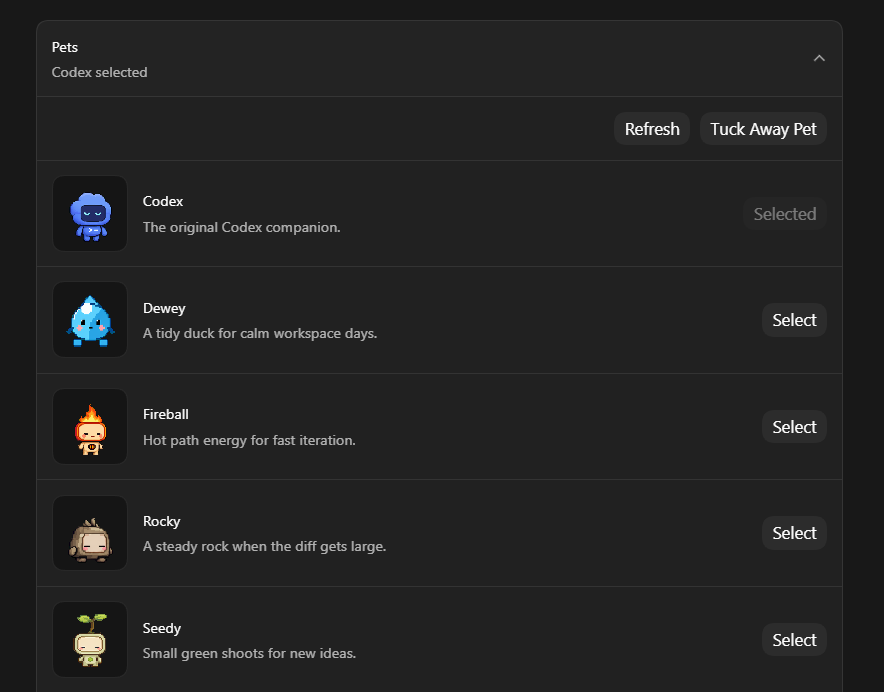Tuck away the current pet
The height and width of the screenshot is (692, 884).
pyautogui.click(x=763, y=129)
